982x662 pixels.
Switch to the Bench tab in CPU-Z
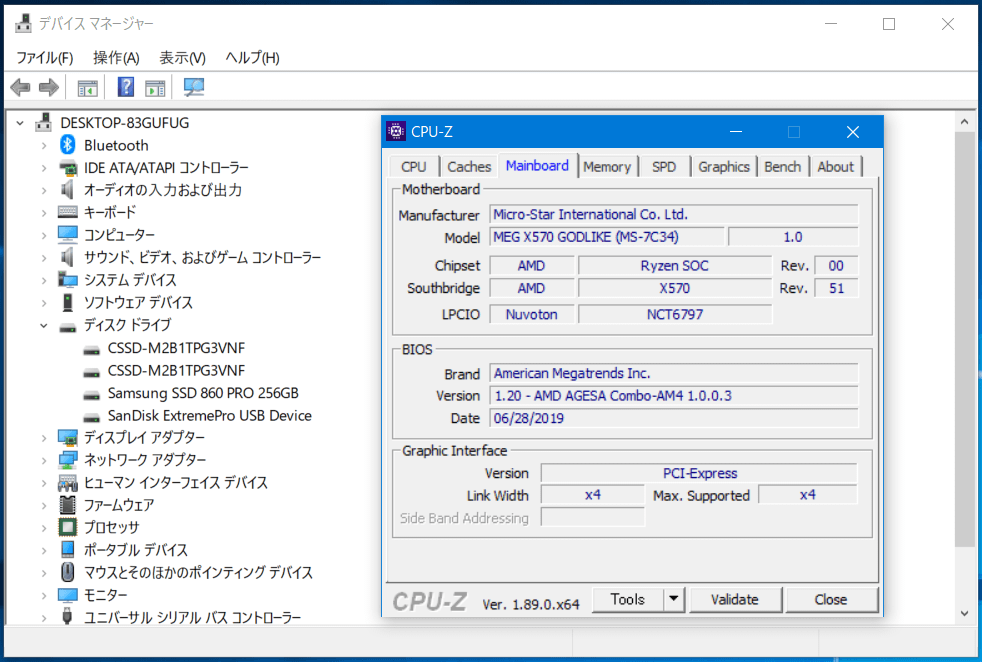tap(783, 167)
